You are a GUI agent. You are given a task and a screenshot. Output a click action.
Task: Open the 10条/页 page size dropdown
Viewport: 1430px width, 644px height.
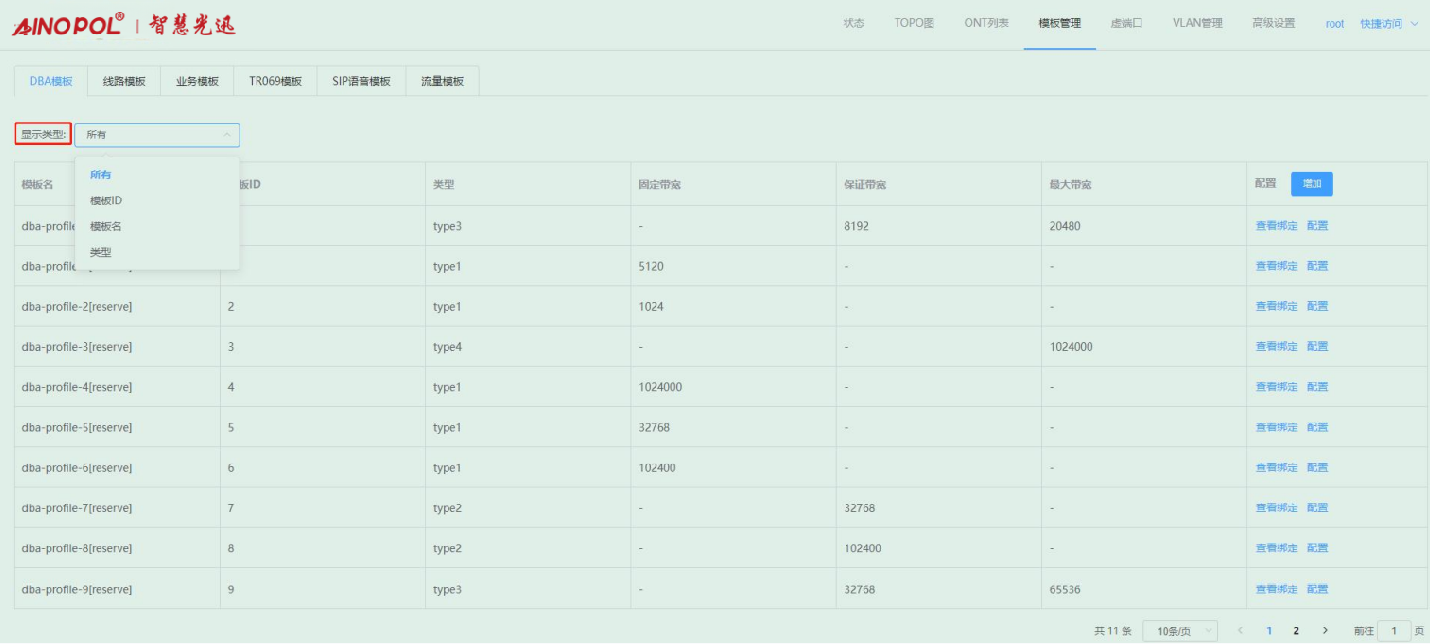tap(1180, 631)
